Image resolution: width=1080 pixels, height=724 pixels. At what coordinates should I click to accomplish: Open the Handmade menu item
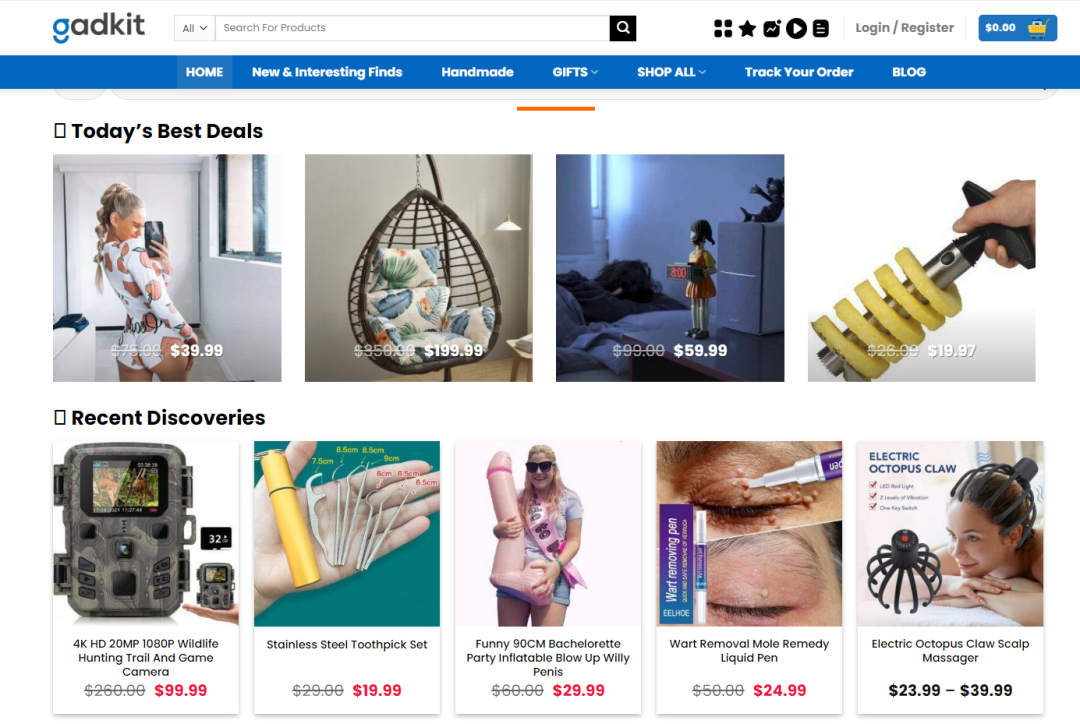click(x=477, y=72)
